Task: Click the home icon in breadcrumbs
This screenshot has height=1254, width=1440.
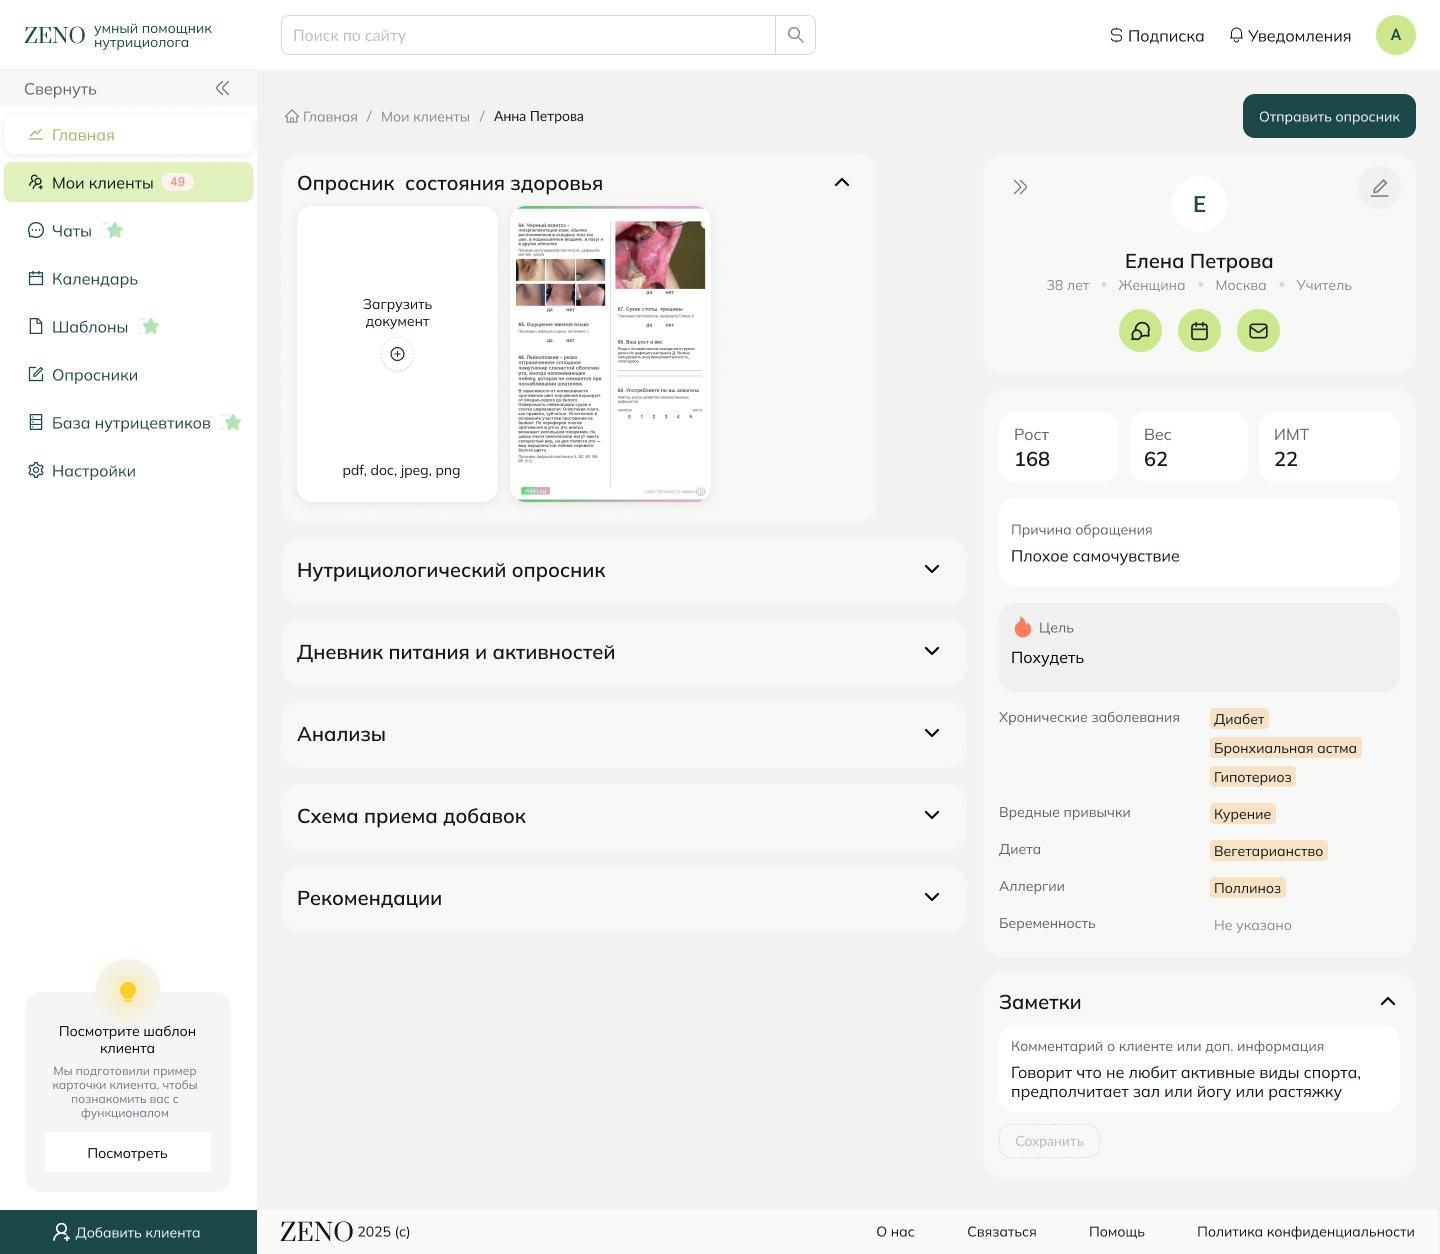Action: point(292,116)
